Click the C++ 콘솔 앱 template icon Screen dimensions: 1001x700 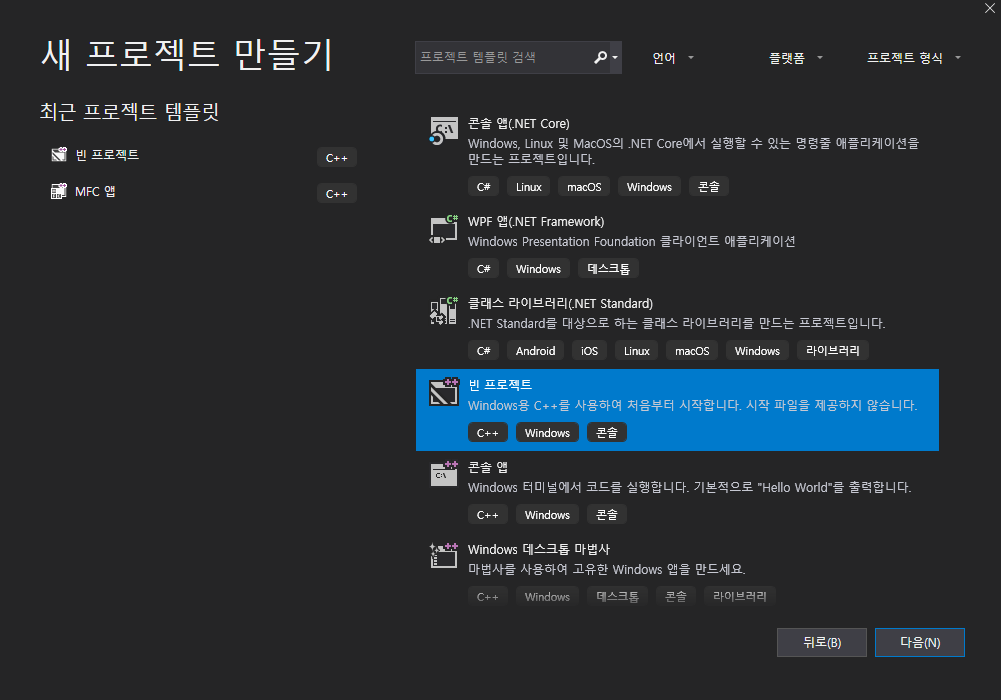pyautogui.click(x=444, y=474)
